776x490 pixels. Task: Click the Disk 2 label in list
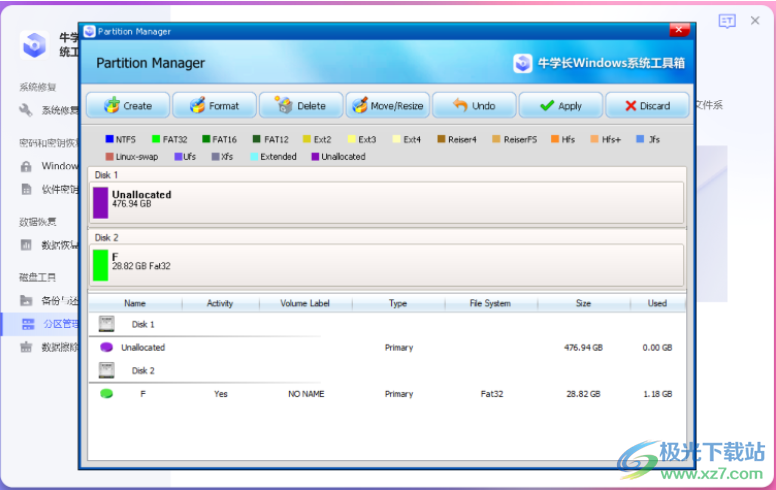(x=143, y=371)
